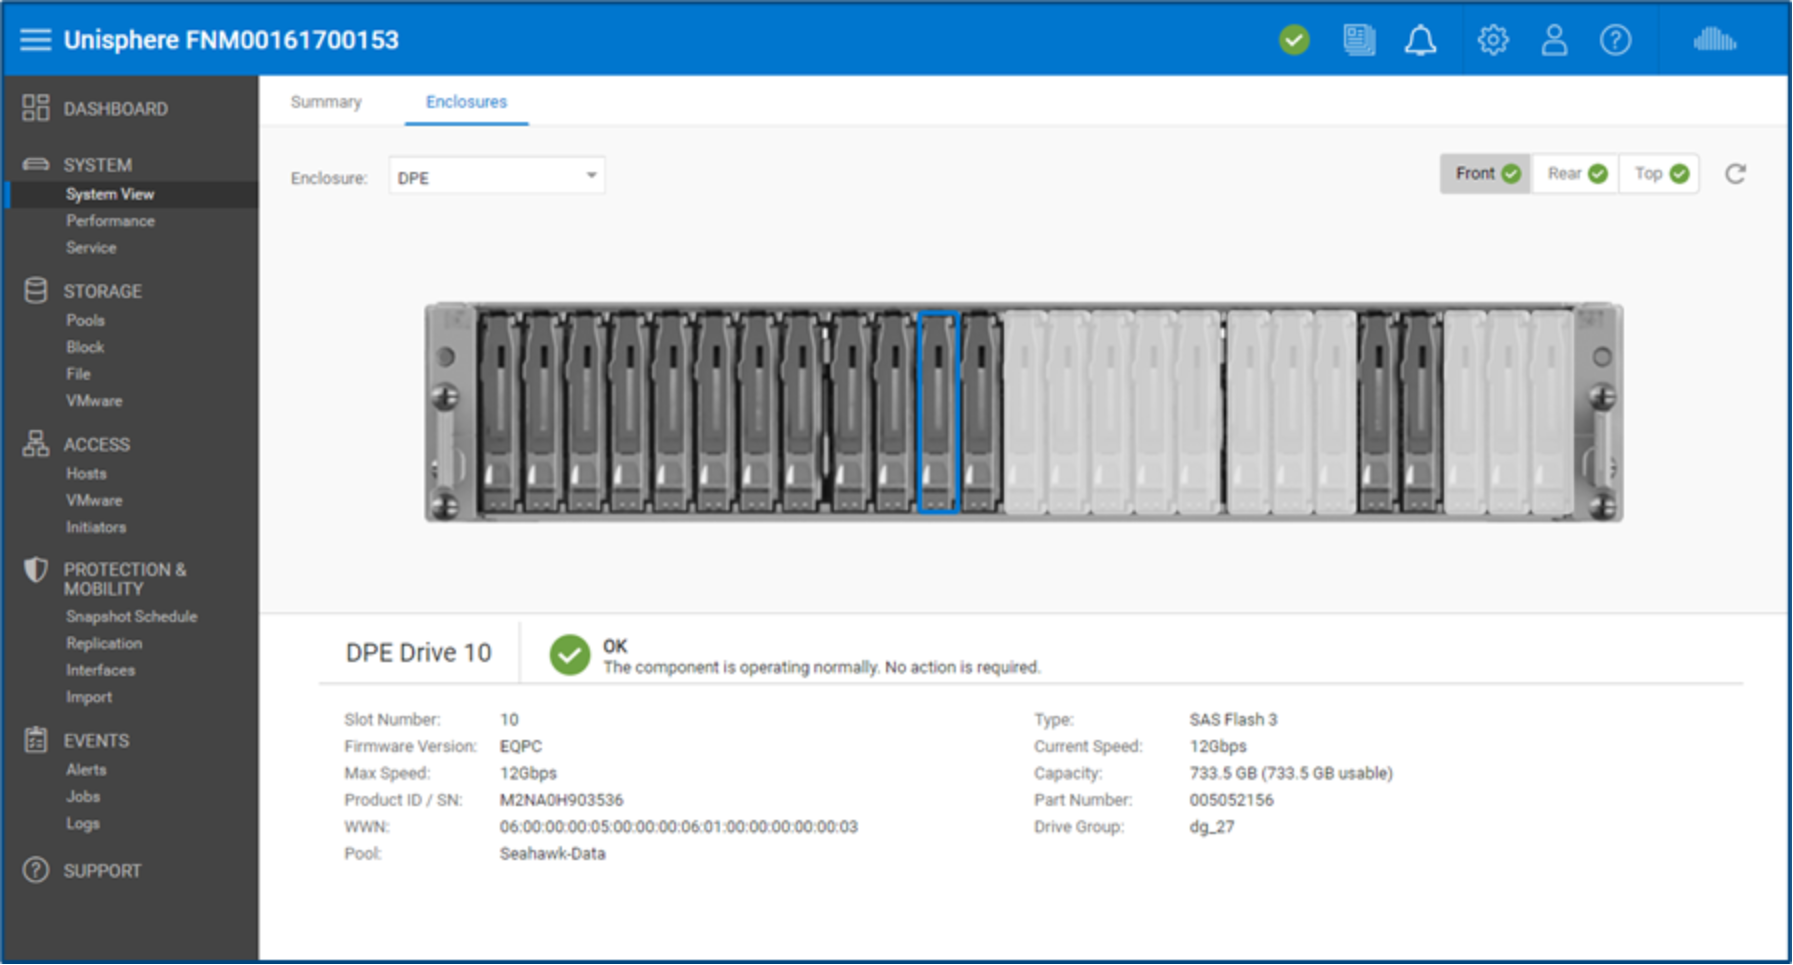Image resolution: width=1793 pixels, height=965 pixels.
Task: Click the System section icon
Action: 36,164
